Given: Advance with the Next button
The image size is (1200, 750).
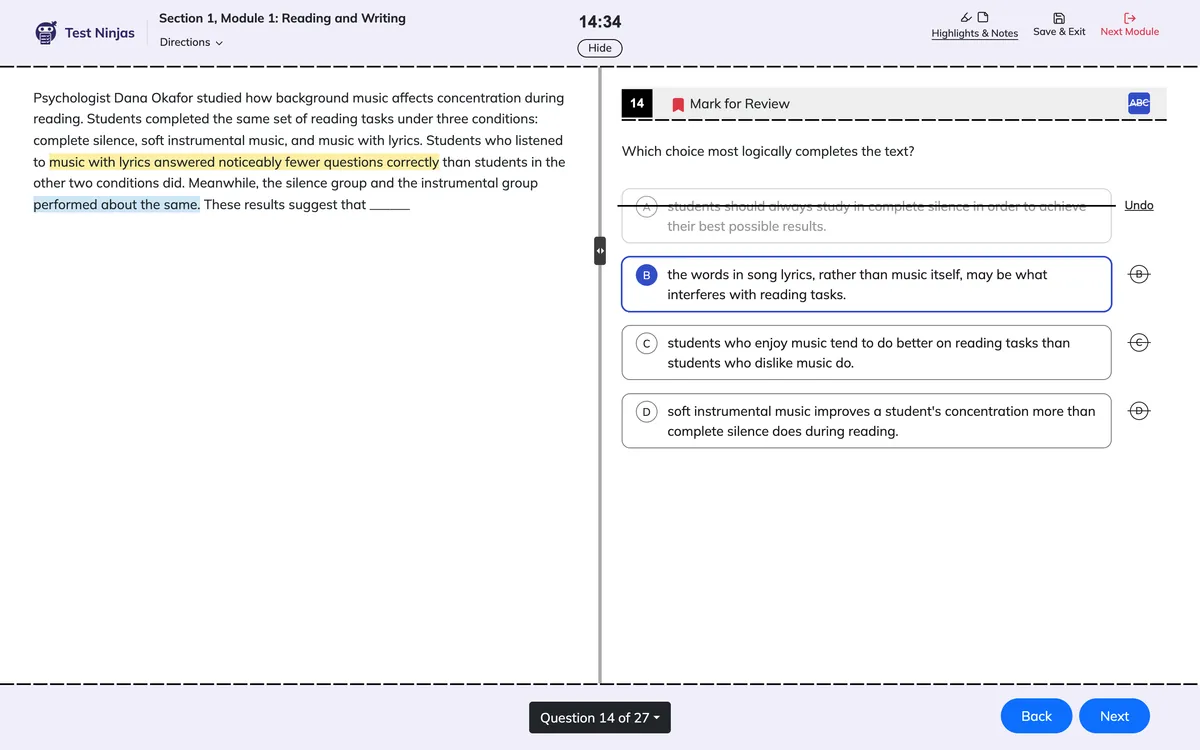Looking at the screenshot, I should pyautogui.click(x=1114, y=716).
